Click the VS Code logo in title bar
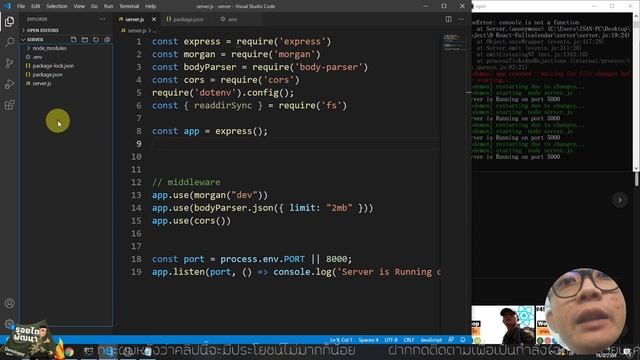The height and width of the screenshot is (360, 640). pyautogui.click(x=7, y=6)
